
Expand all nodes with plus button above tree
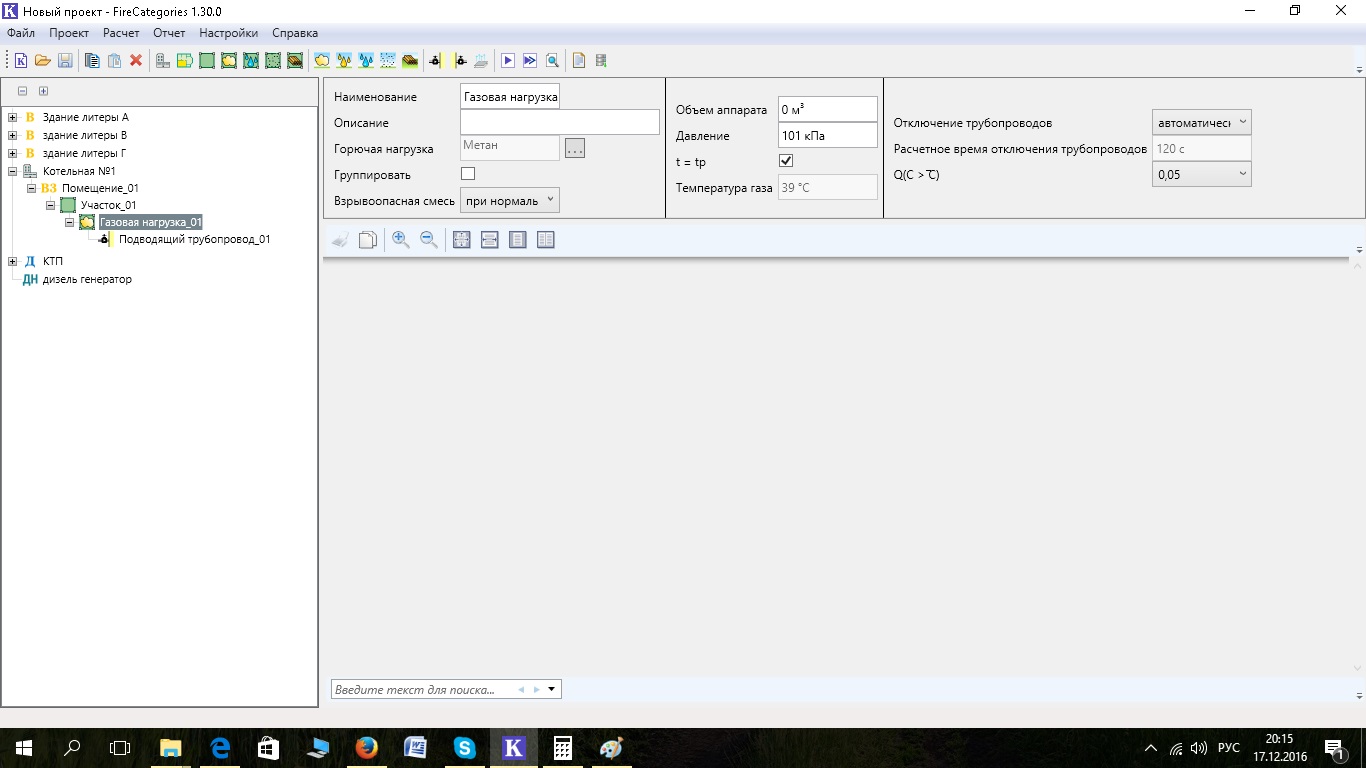[43, 91]
